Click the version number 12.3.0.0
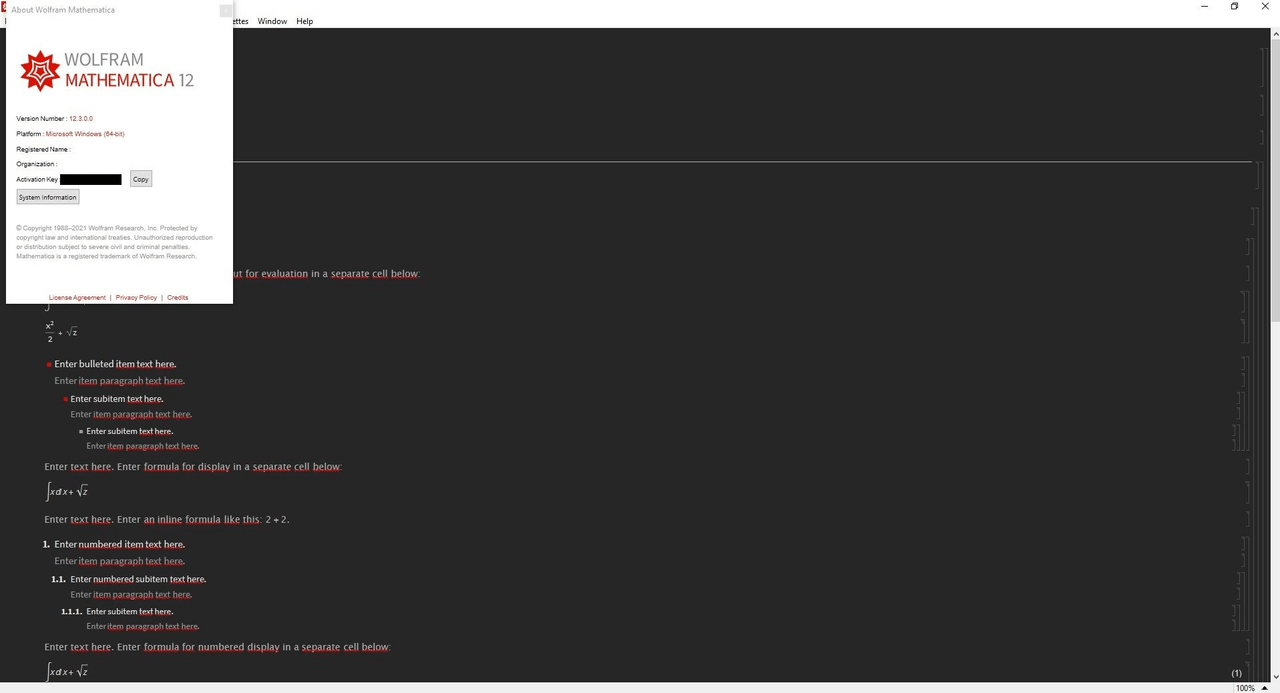This screenshot has height=693, width=1280. point(81,118)
